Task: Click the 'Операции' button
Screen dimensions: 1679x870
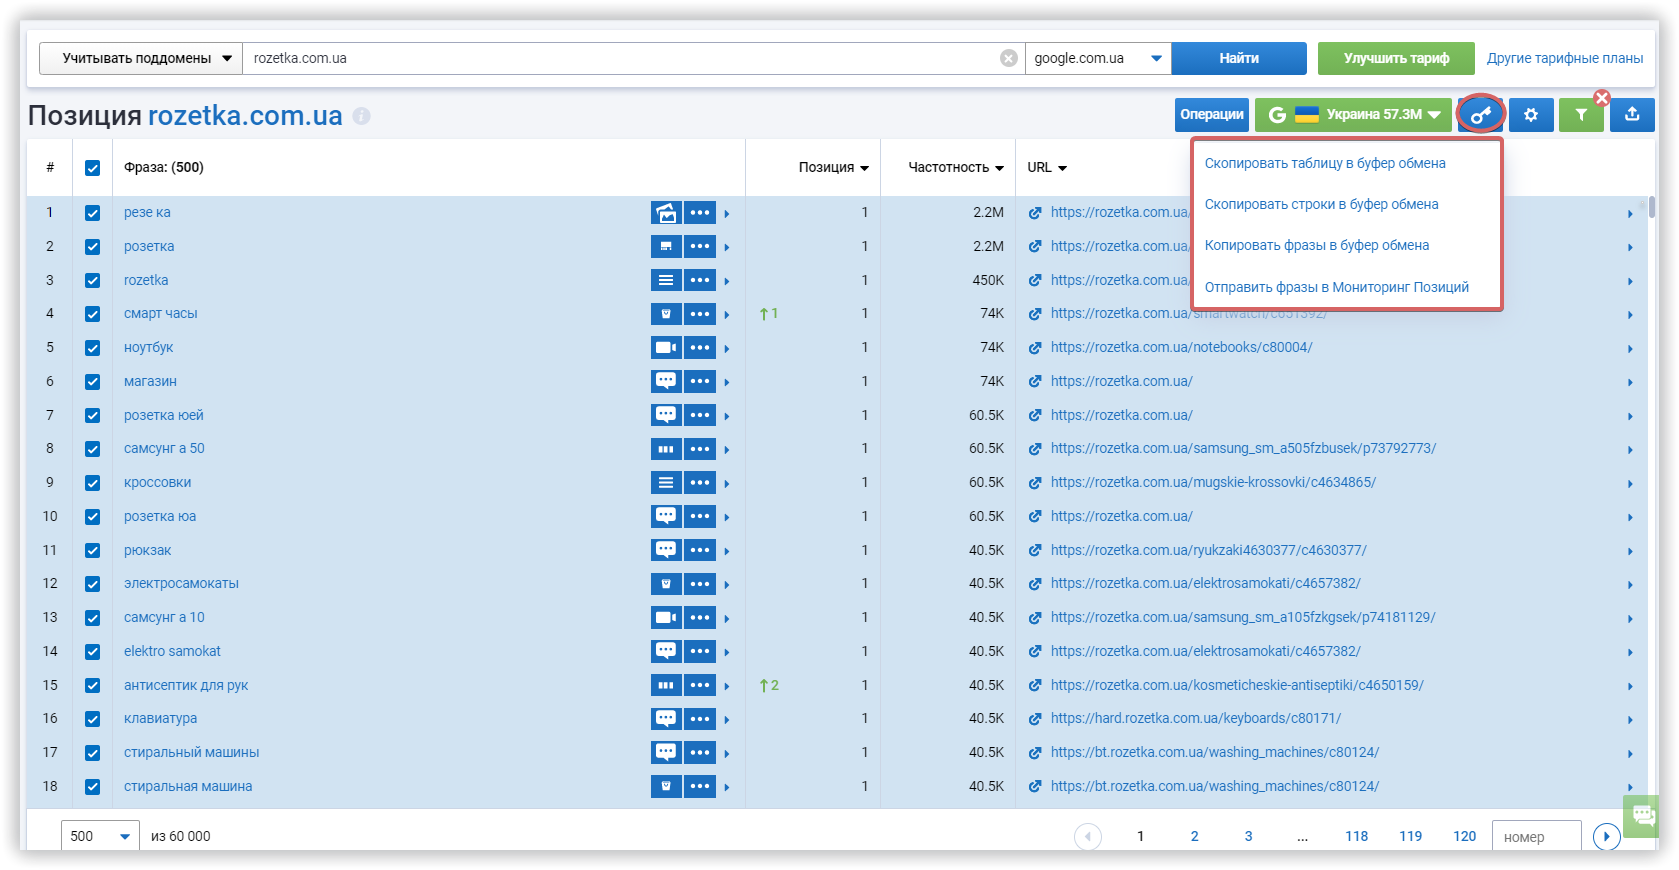Action: 1212,115
